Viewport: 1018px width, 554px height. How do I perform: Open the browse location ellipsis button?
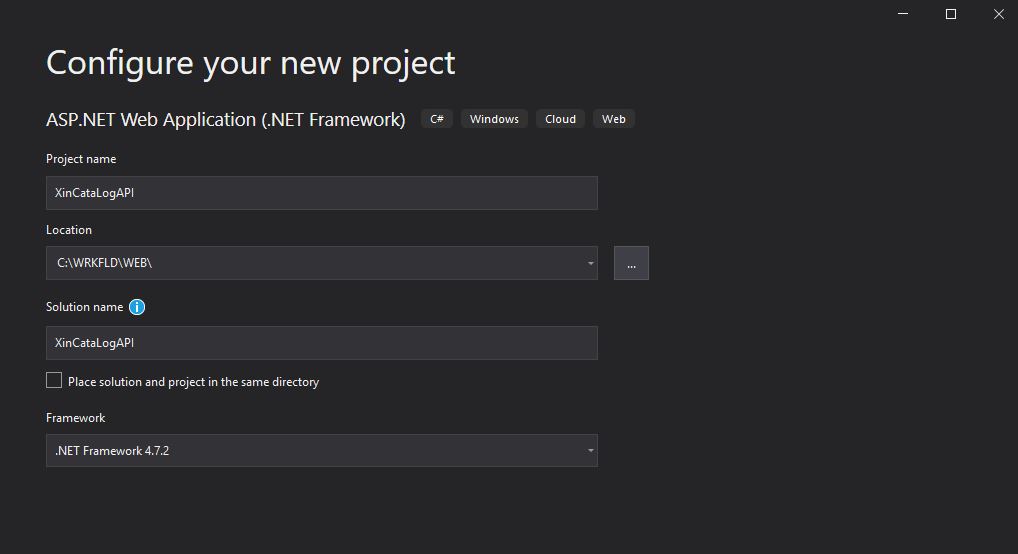631,263
